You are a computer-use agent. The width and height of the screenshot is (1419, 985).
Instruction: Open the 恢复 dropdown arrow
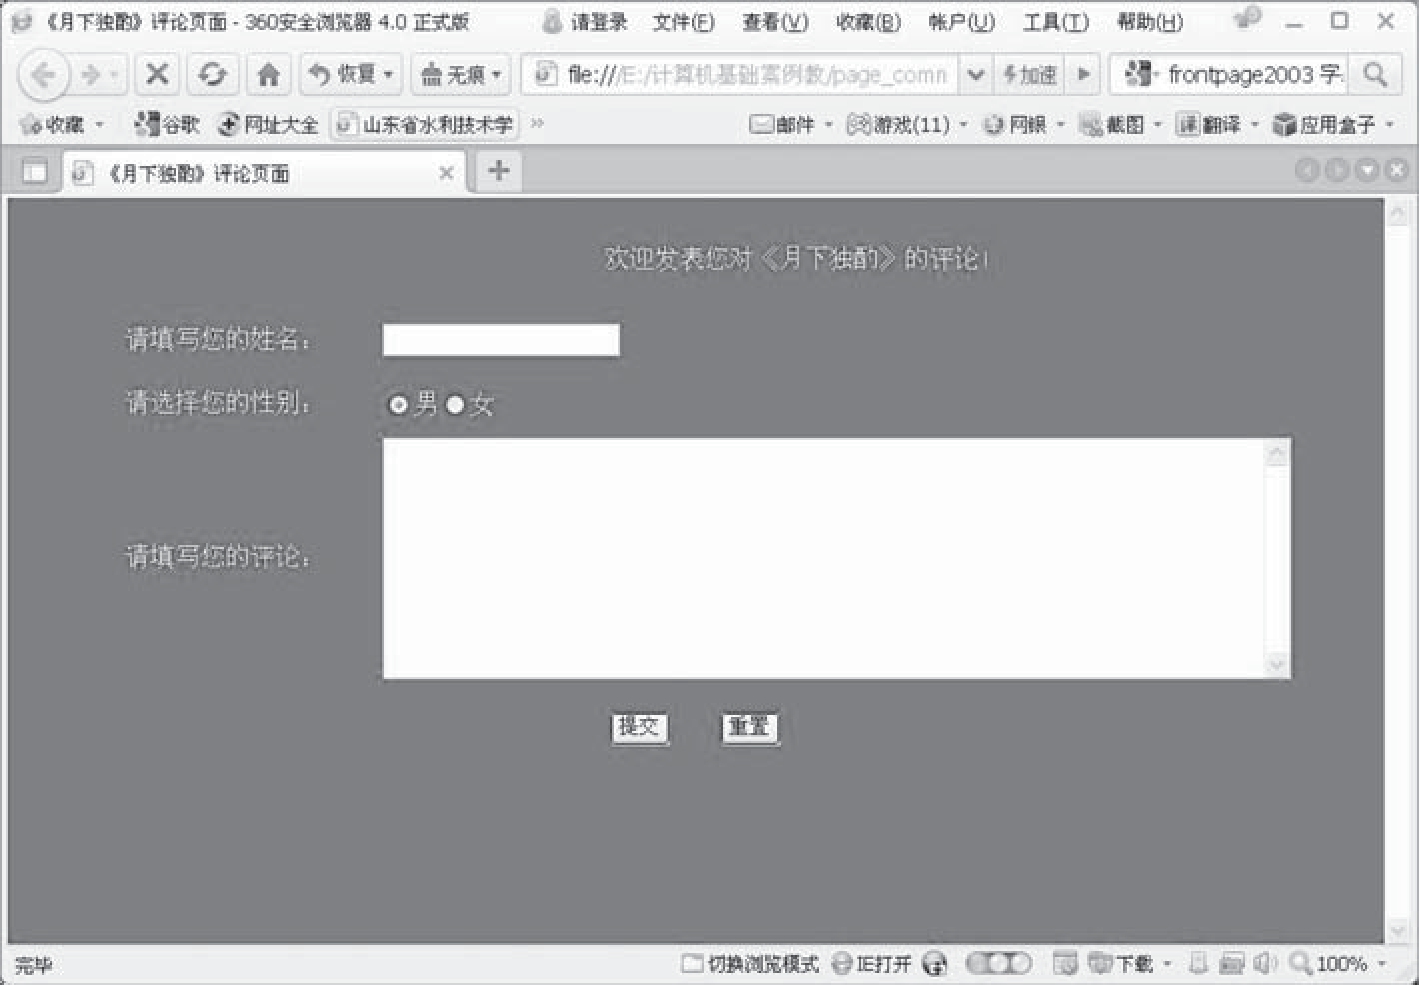(x=390, y=74)
